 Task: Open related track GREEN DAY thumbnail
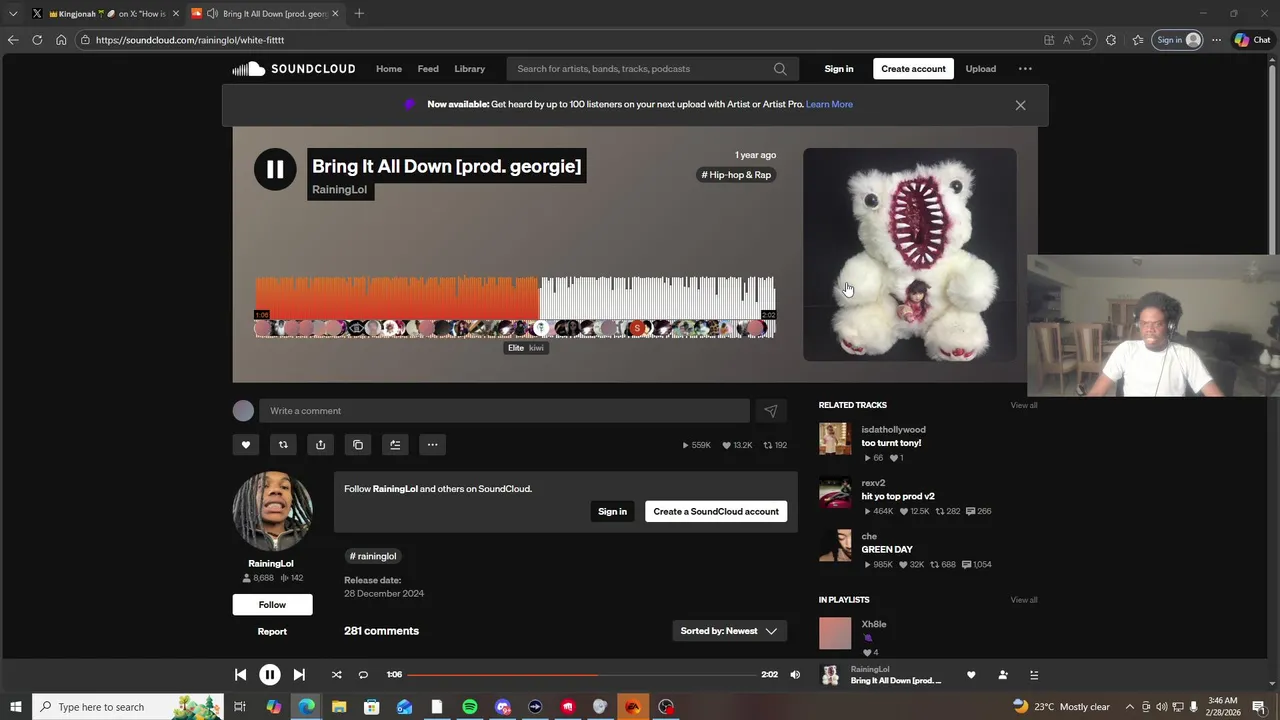(835, 545)
